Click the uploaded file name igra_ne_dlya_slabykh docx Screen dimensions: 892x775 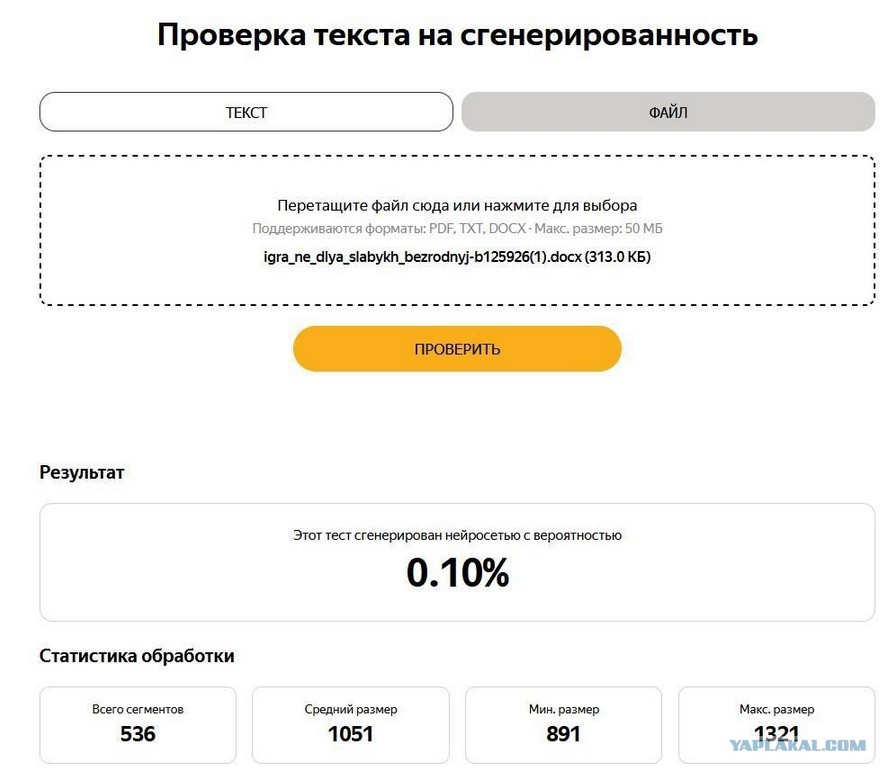click(457, 257)
